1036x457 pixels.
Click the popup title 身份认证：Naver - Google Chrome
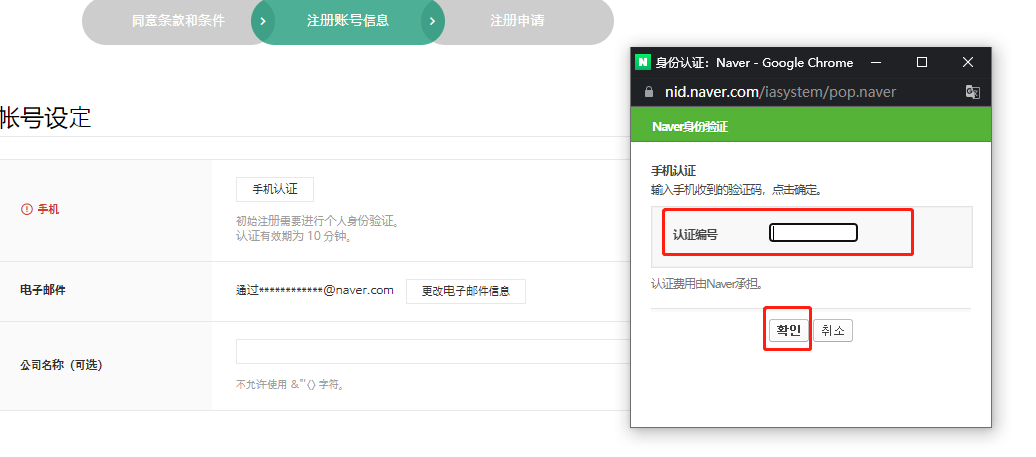(x=755, y=63)
